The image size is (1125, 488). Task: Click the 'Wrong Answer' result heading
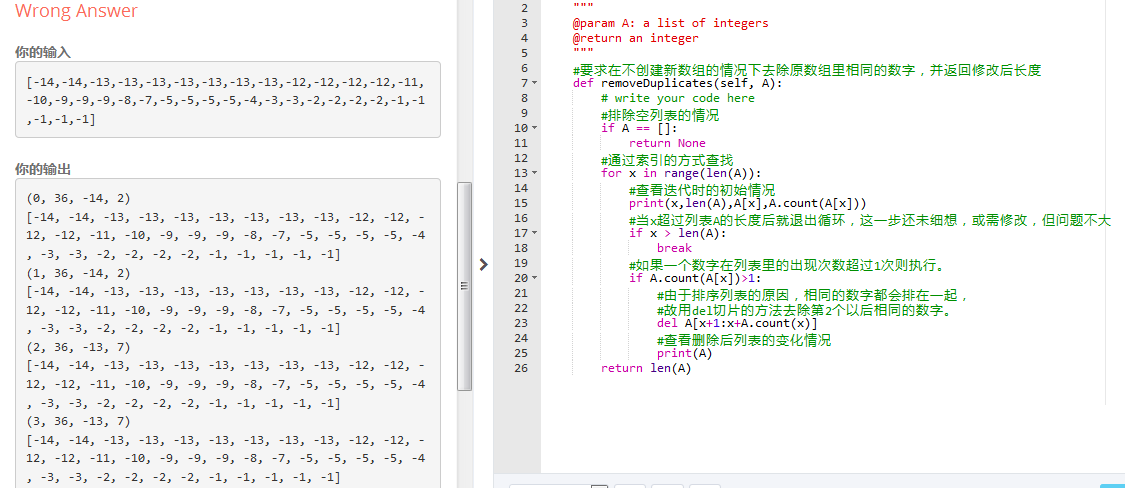[x=76, y=12]
